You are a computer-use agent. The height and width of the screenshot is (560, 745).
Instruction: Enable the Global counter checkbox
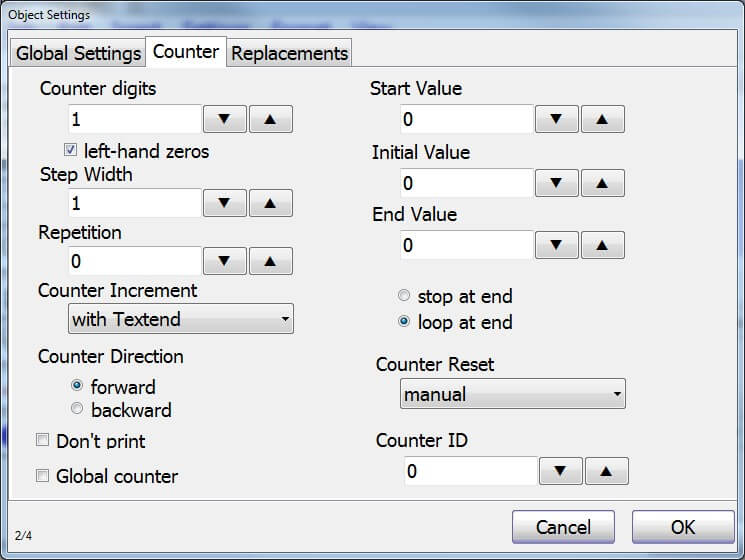pos(43,476)
